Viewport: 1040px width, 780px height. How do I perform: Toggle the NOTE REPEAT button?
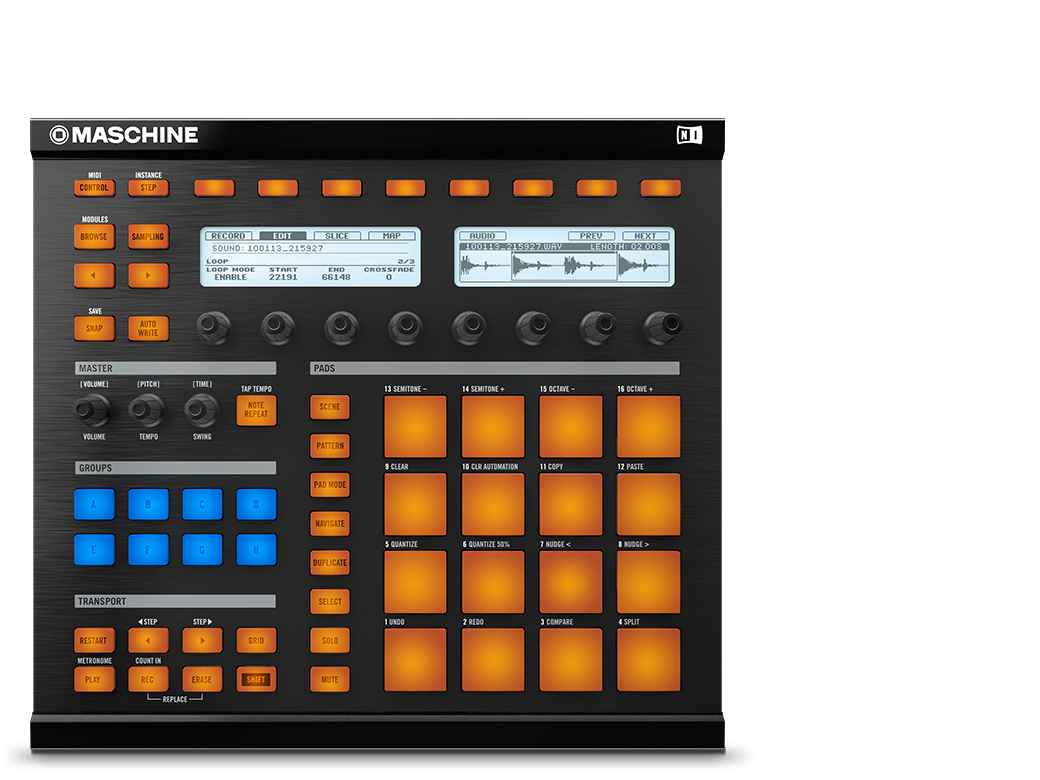[x=256, y=410]
